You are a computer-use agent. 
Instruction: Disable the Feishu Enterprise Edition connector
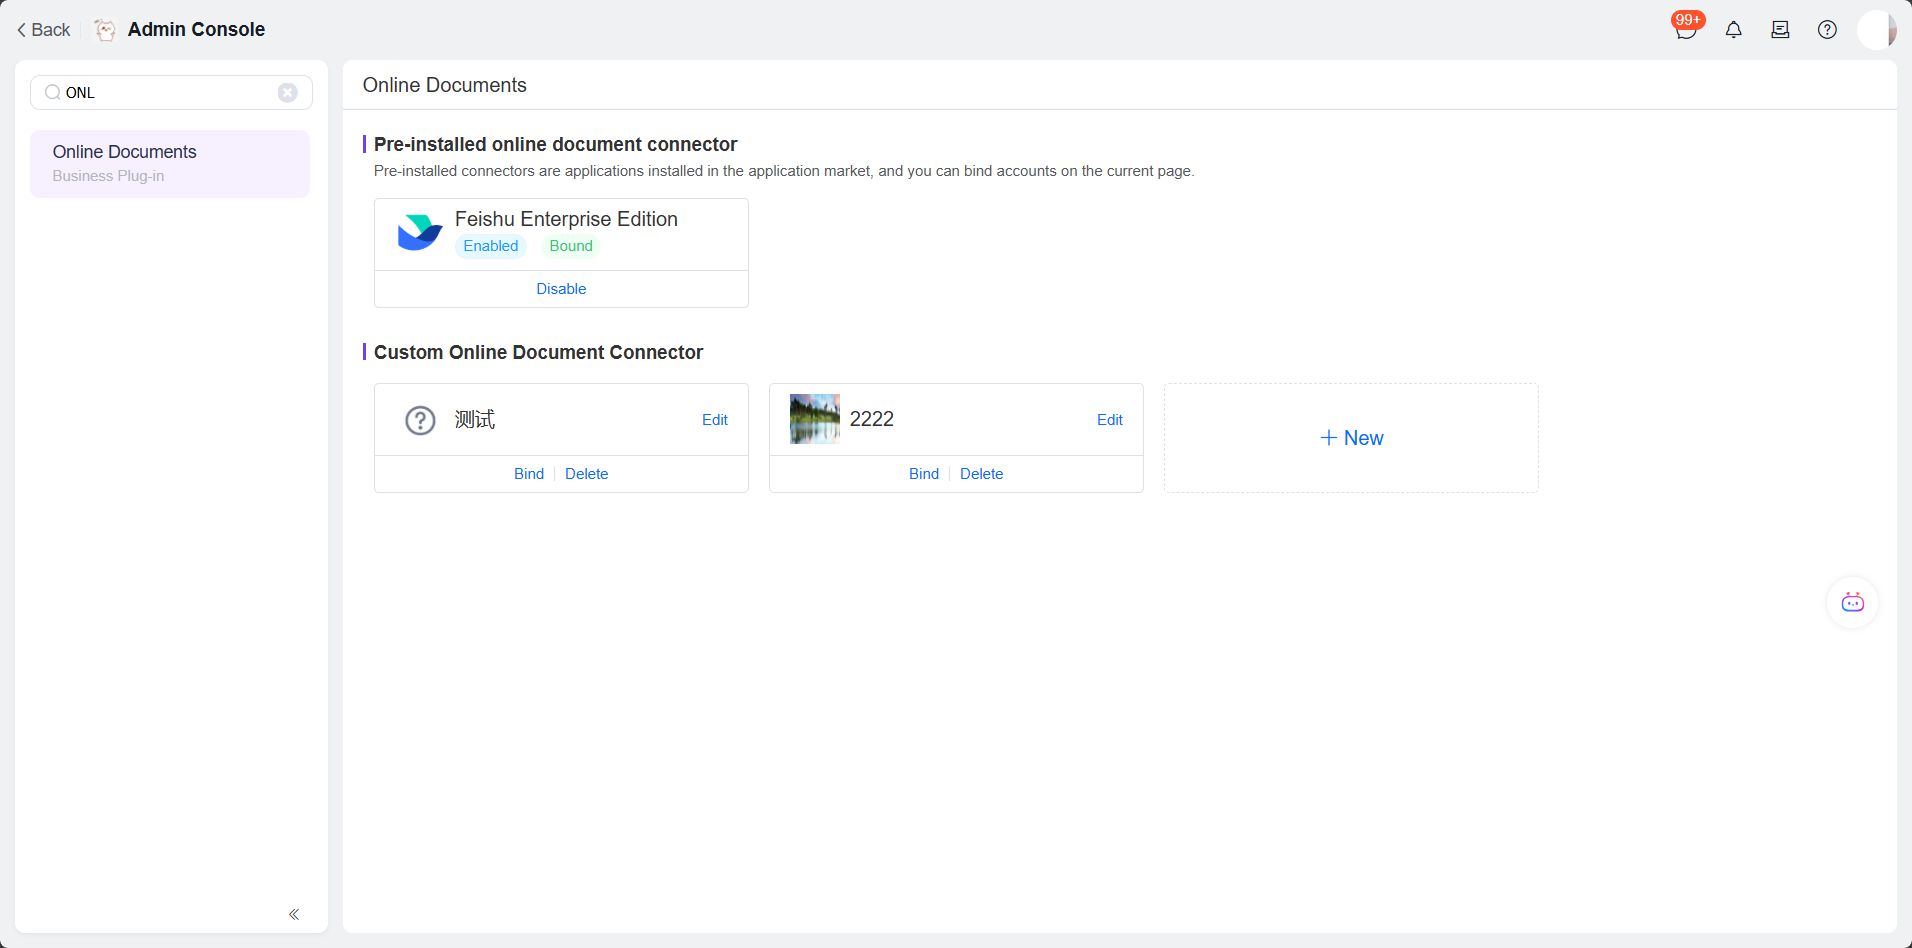[x=561, y=289]
